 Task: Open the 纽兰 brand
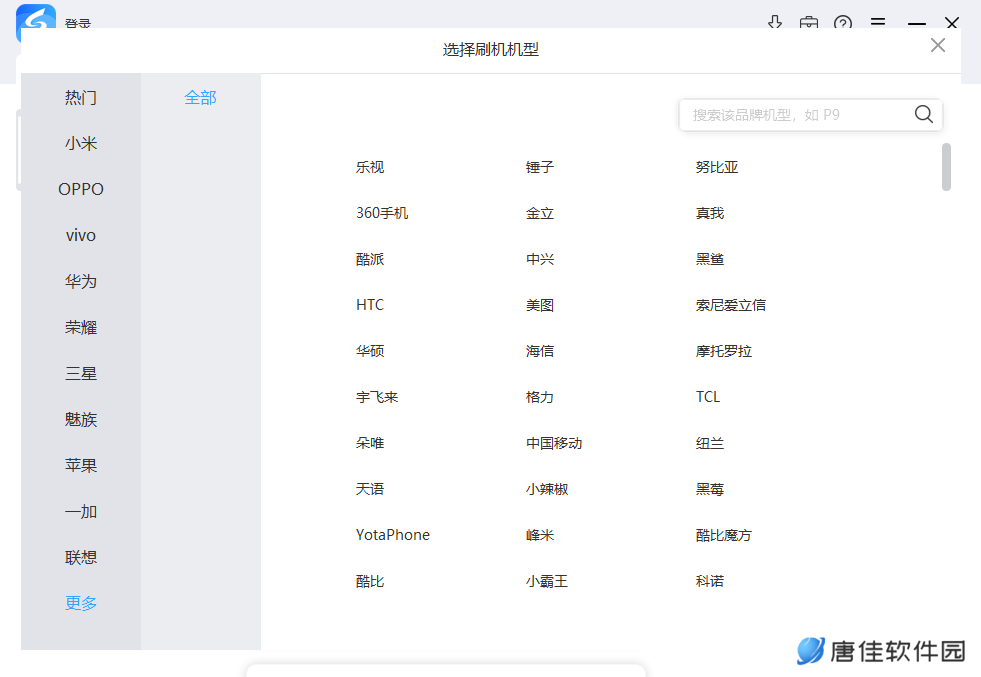(x=709, y=443)
